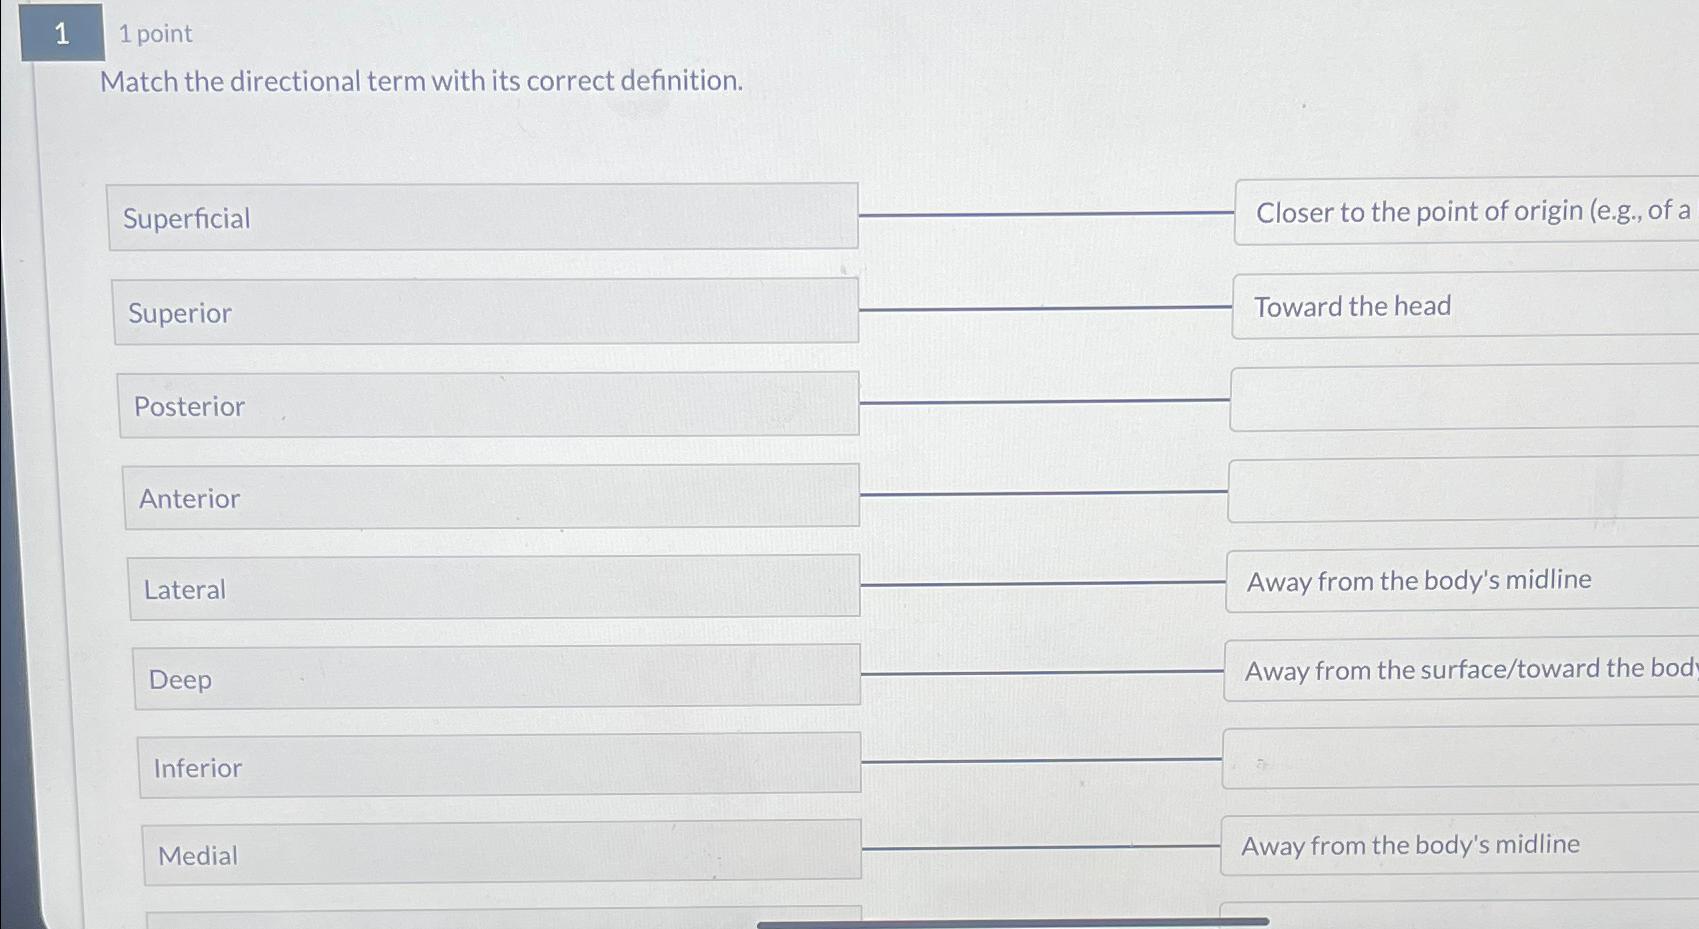Viewport: 1699px width, 929px height.
Task: Select the Posterior term box
Action: pyautogui.click(x=490, y=403)
